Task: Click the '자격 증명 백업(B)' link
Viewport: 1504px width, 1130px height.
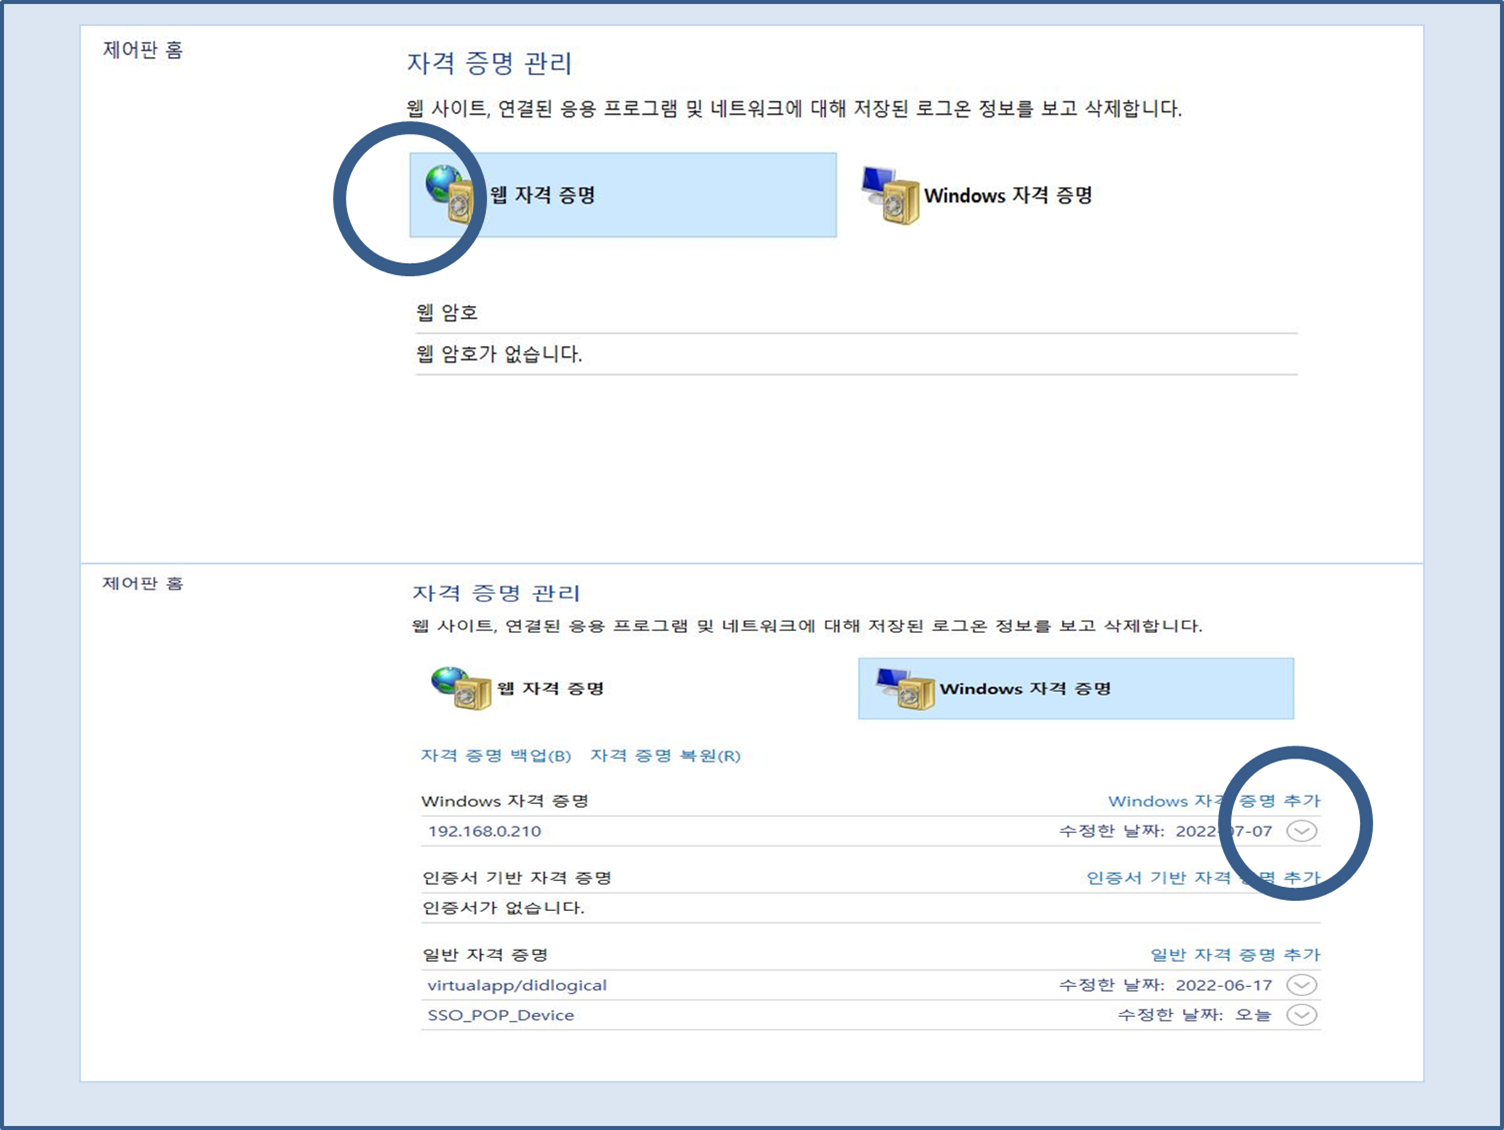Action: pyautogui.click(x=496, y=755)
